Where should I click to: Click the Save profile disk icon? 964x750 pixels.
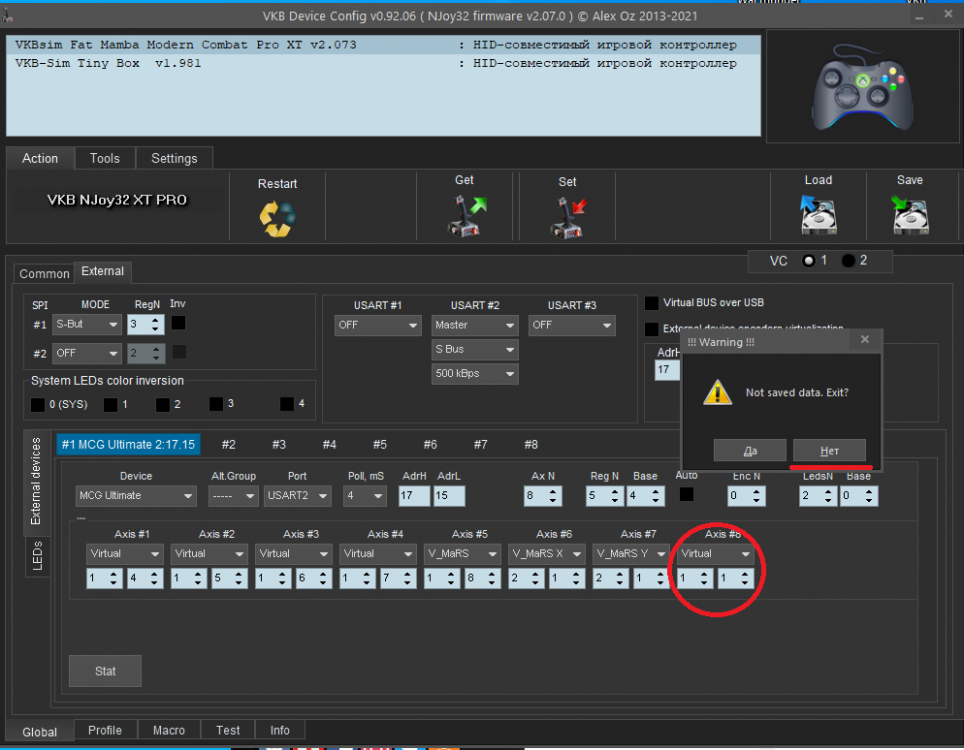(909, 213)
